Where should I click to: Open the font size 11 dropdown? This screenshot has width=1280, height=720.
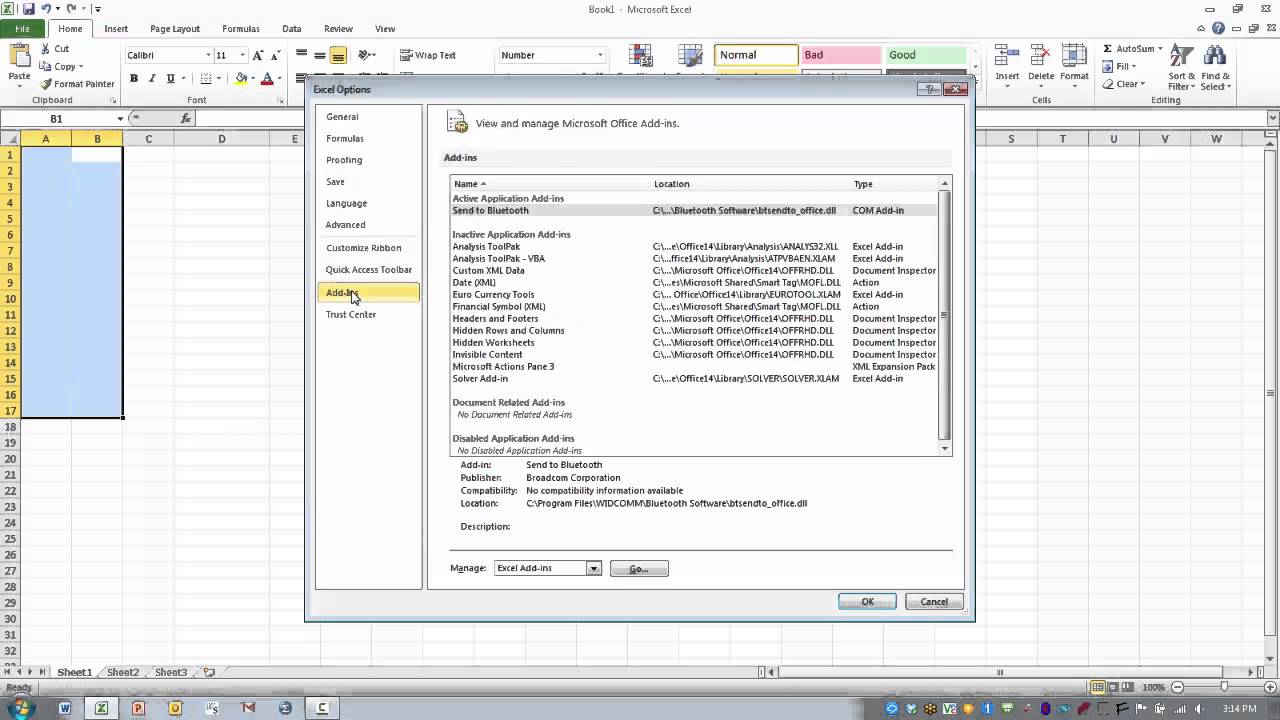coord(240,55)
